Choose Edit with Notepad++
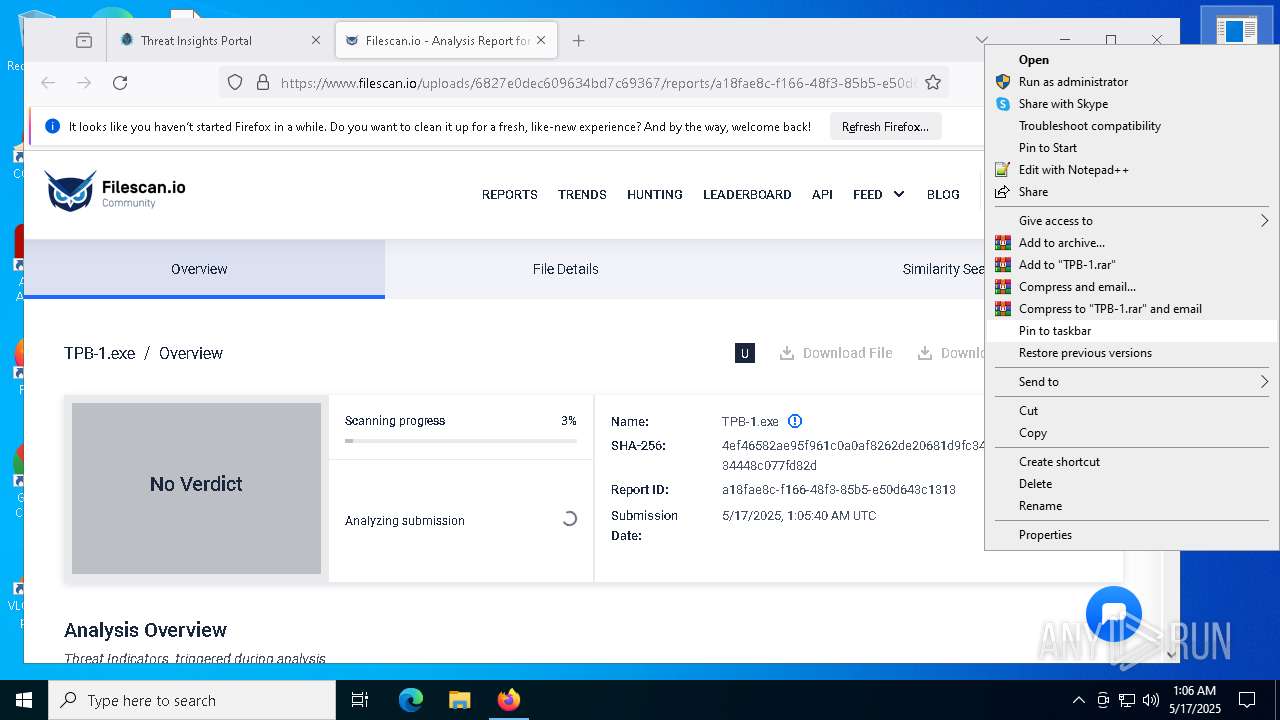Image resolution: width=1280 pixels, height=720 pixels. tap(1132, 170)
